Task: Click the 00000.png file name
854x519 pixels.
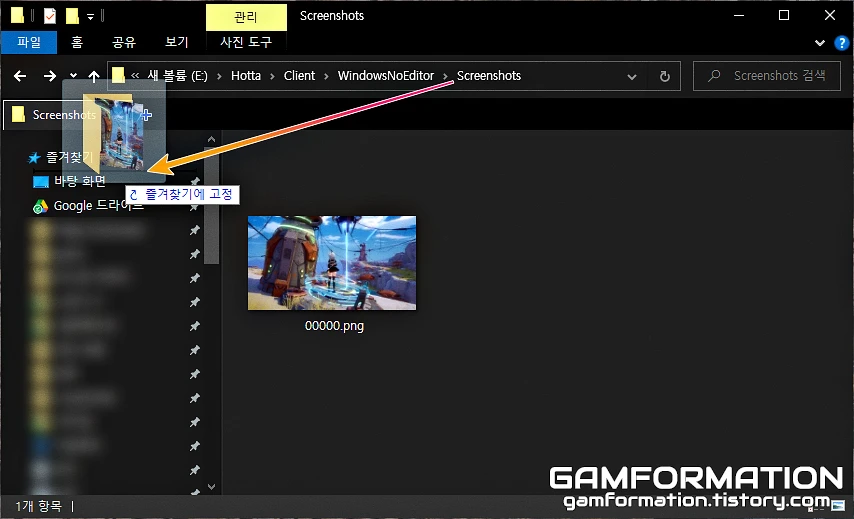Action: click(x=334, y=326)
